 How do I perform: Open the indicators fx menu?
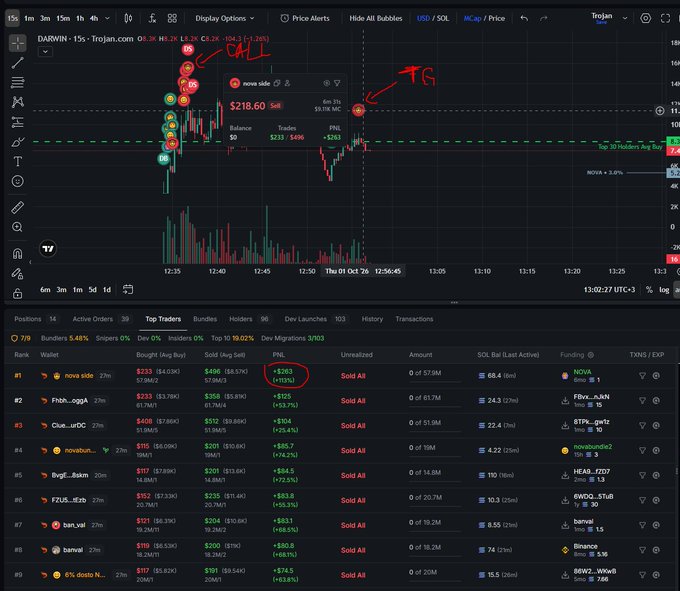[x=152, y=18]
